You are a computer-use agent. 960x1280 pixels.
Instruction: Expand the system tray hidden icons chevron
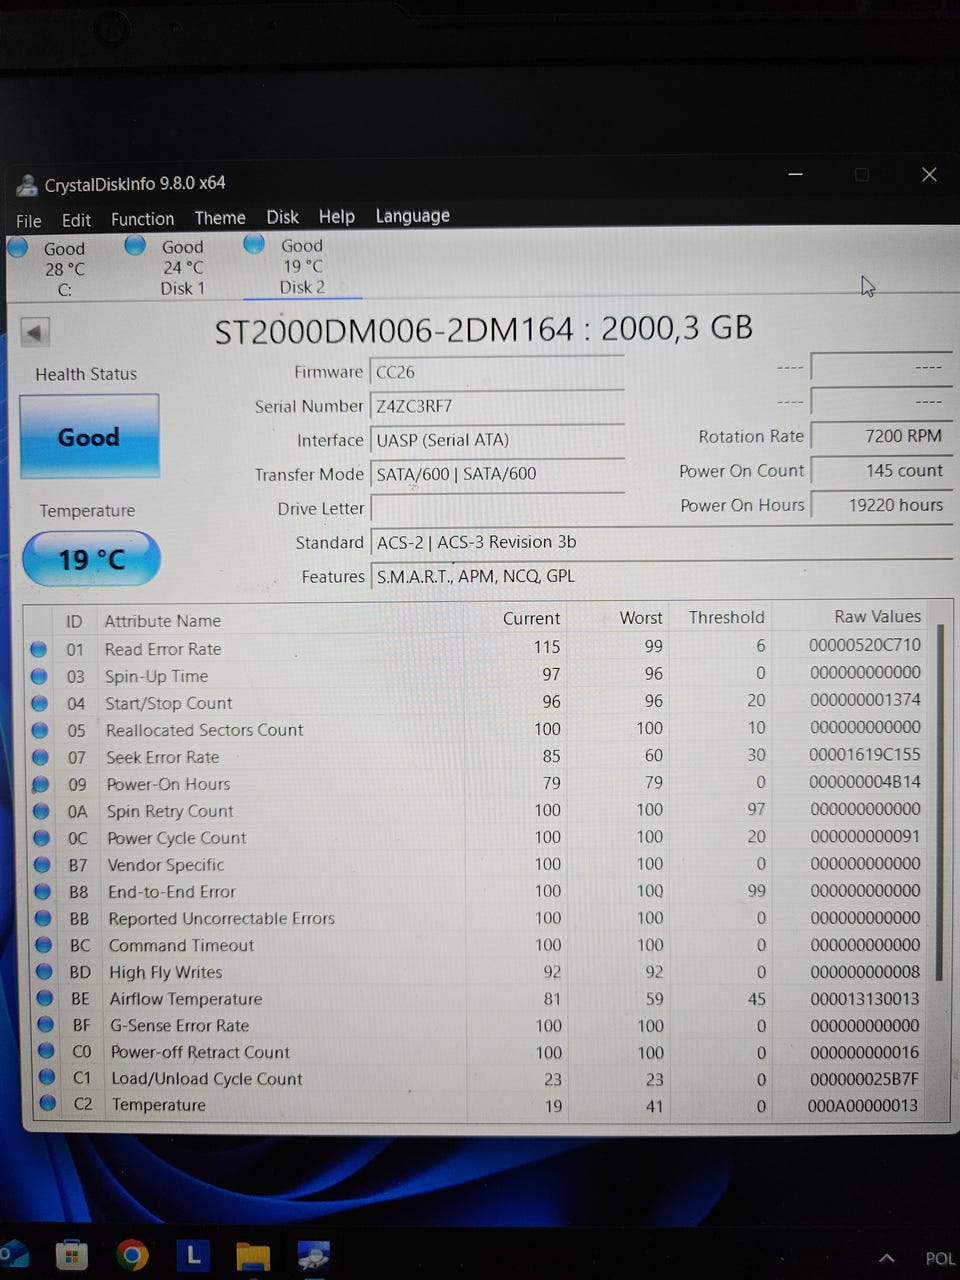coord(886,1258)
